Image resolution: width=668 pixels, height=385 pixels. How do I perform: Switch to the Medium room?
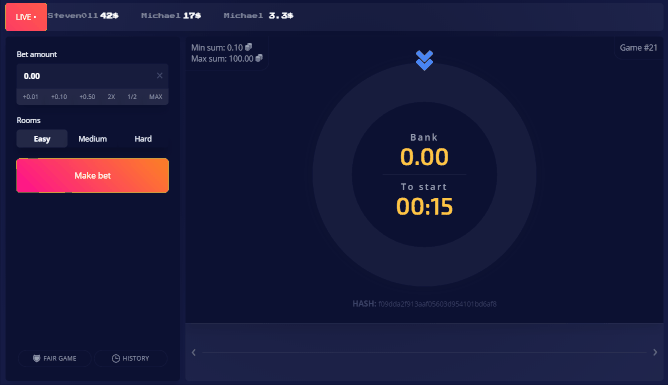click(x=92, y=139)
